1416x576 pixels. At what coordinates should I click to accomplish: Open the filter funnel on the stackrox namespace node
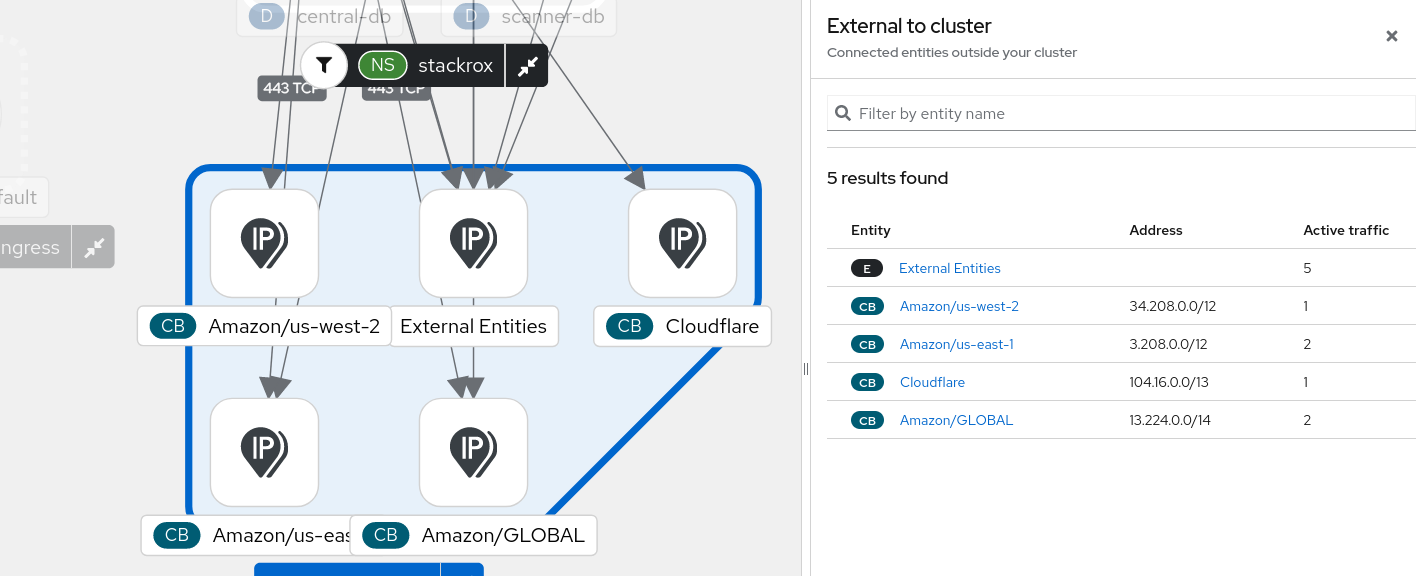pyautogui.click(x=323, y=64)
